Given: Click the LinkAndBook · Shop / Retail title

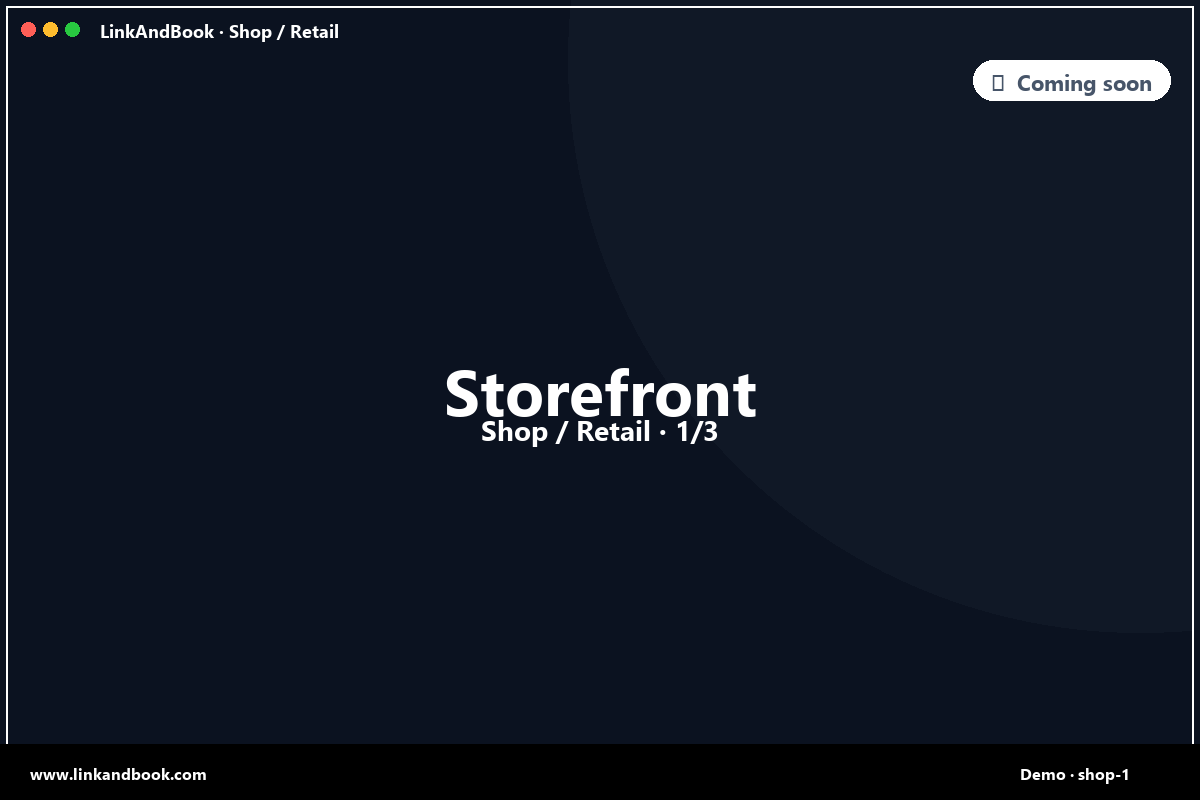Looking at the screenshot, I should [x=219, y=32].
